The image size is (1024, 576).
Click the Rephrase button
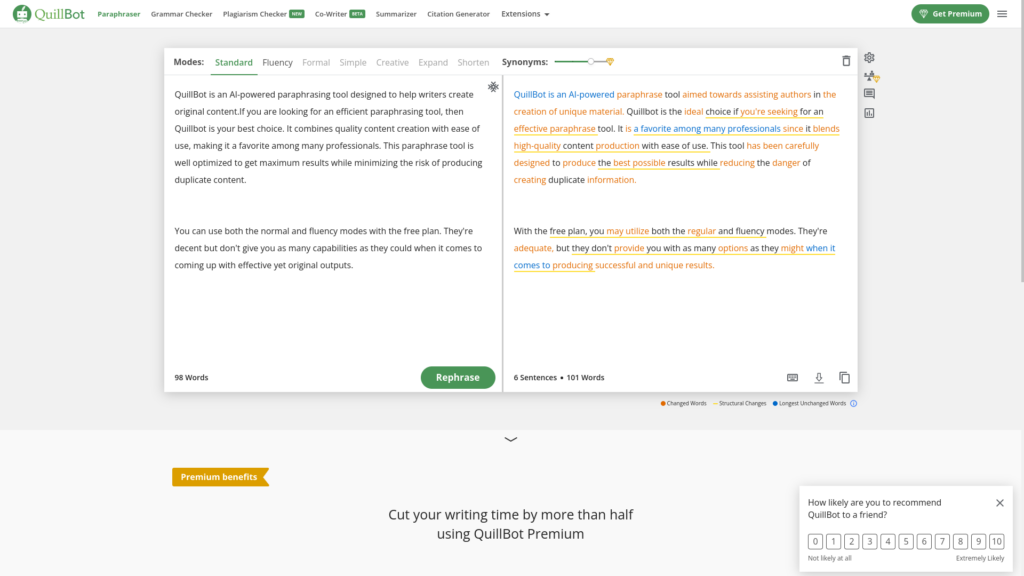(458, 377)
